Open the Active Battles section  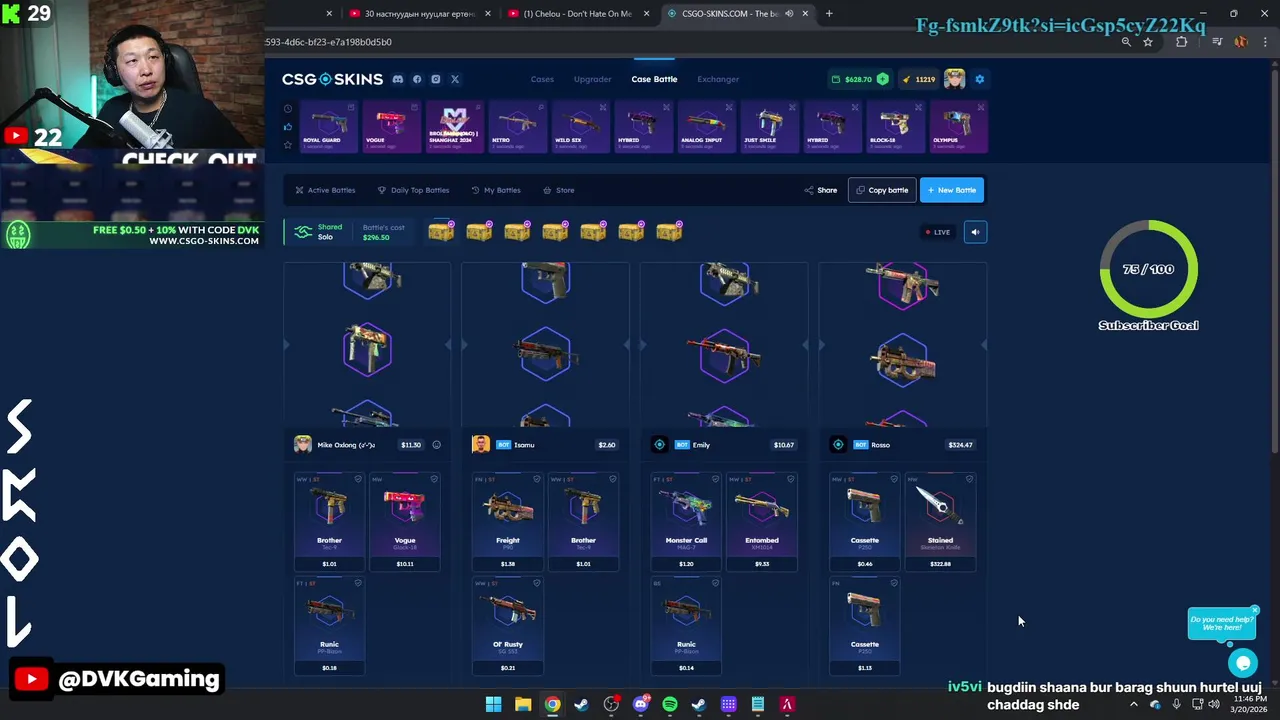pos(325,190)
